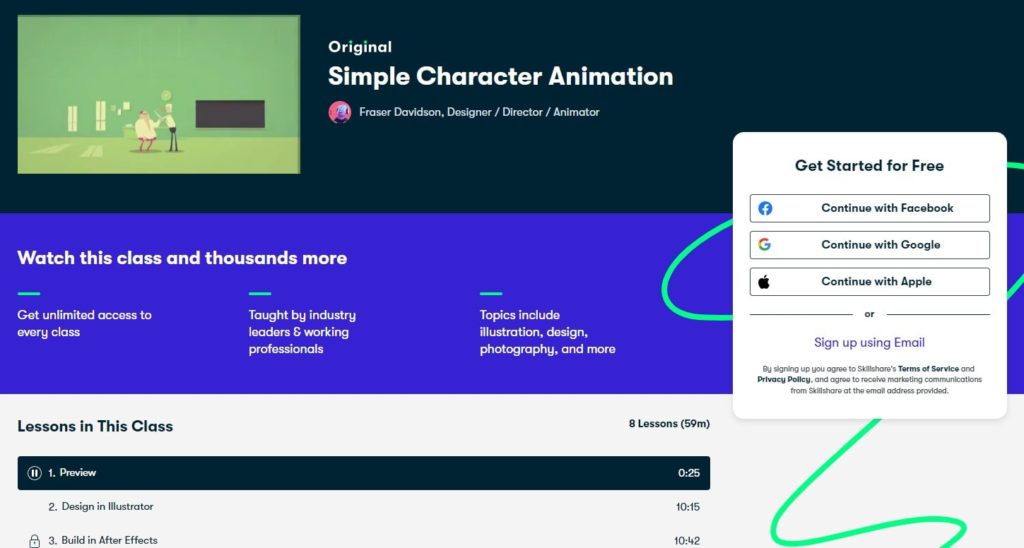Click the Google logo icon
Image resolution: width=1024 pixels, height=548 pixels.
(765, 245)
